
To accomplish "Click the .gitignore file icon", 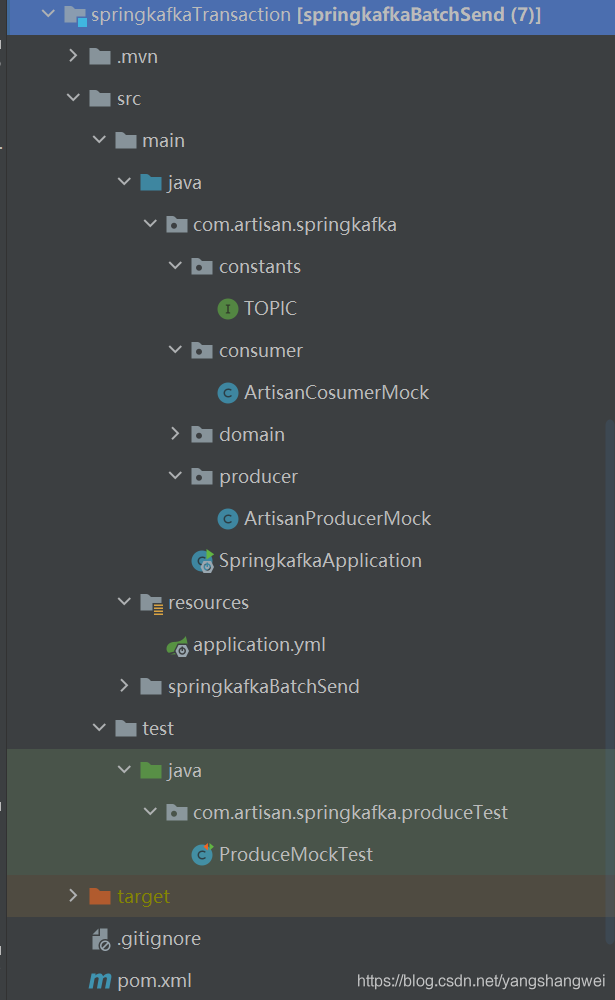I will point(100,939).
